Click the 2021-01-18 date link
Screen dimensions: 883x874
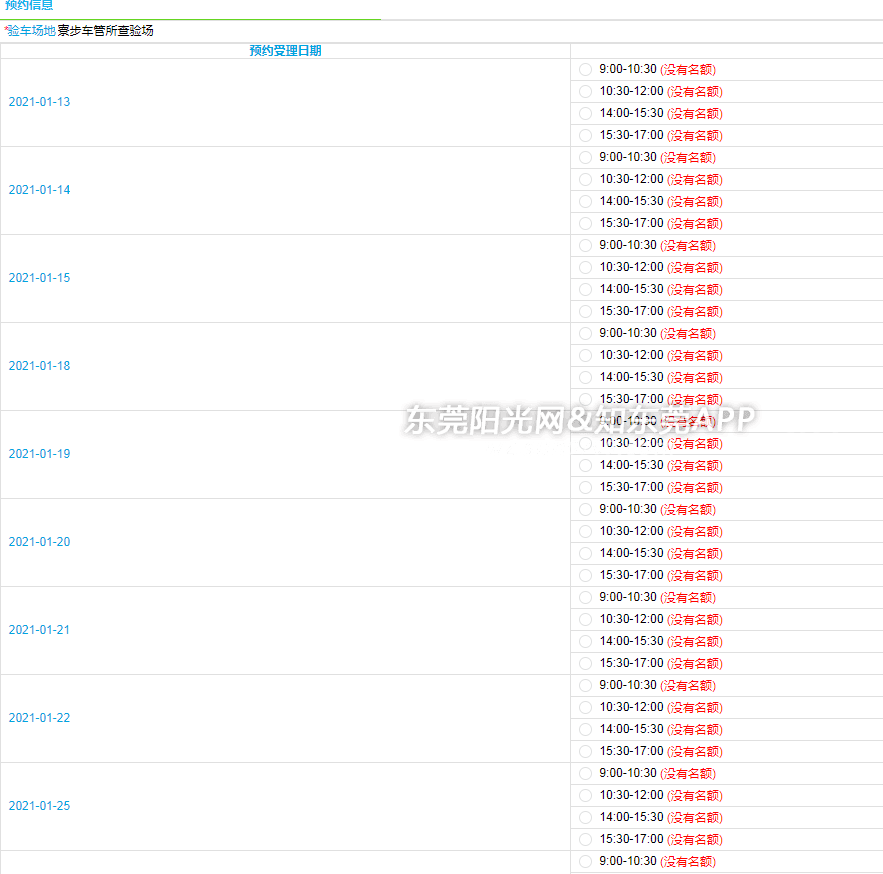pyautogui.click(x=40, y=366)
